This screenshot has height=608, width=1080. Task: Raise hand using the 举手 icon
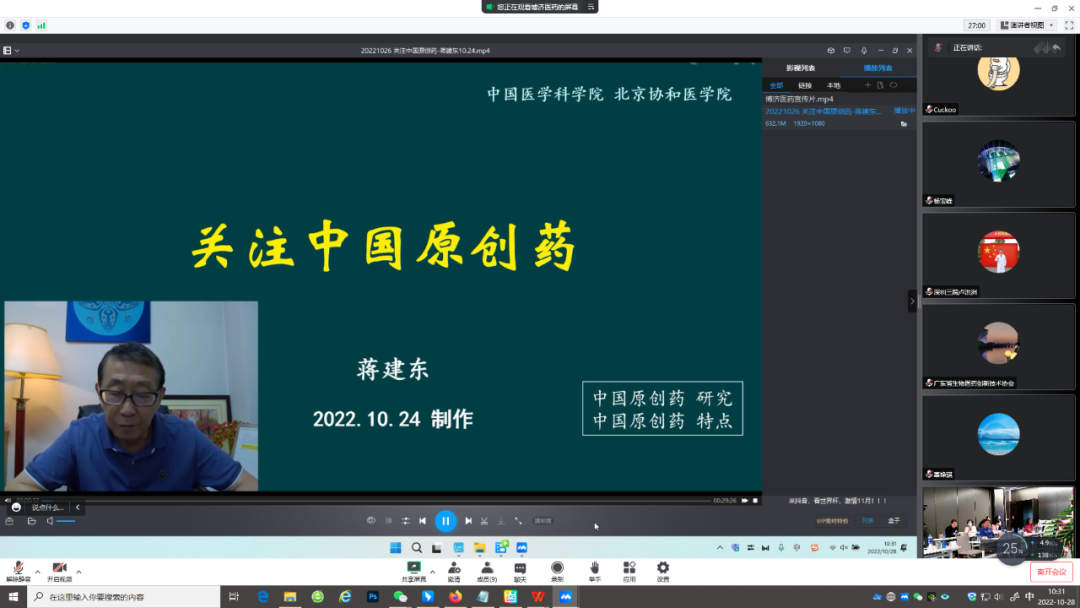tap(595, 568)
